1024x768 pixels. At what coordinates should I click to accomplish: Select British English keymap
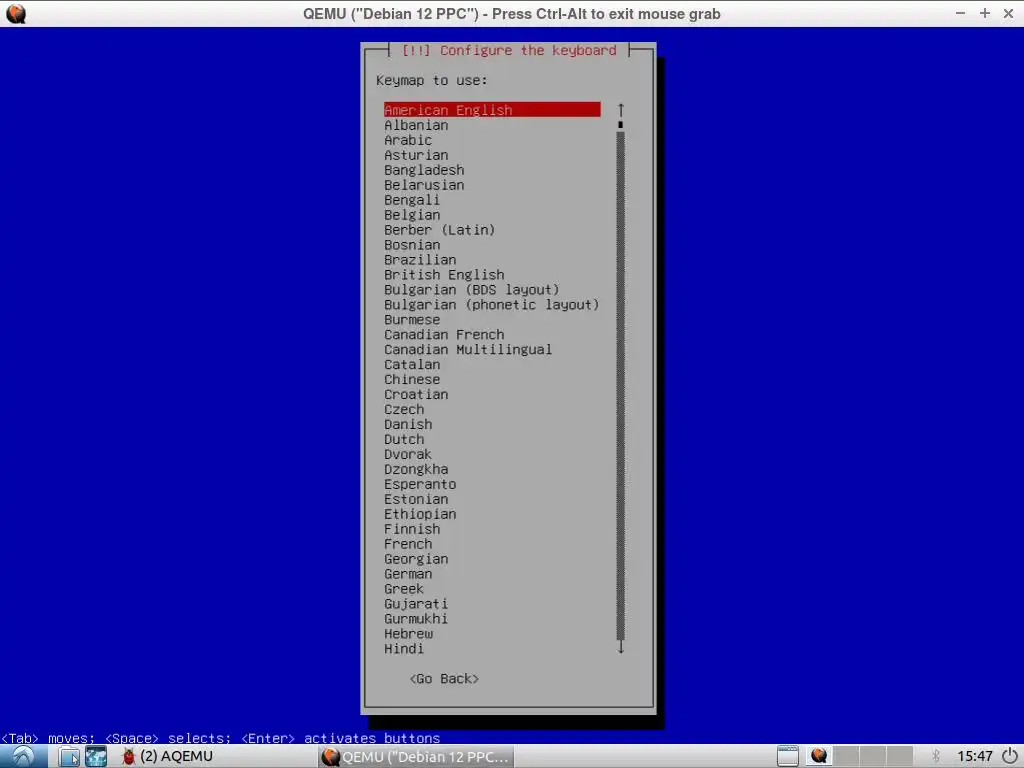point(444,275)
